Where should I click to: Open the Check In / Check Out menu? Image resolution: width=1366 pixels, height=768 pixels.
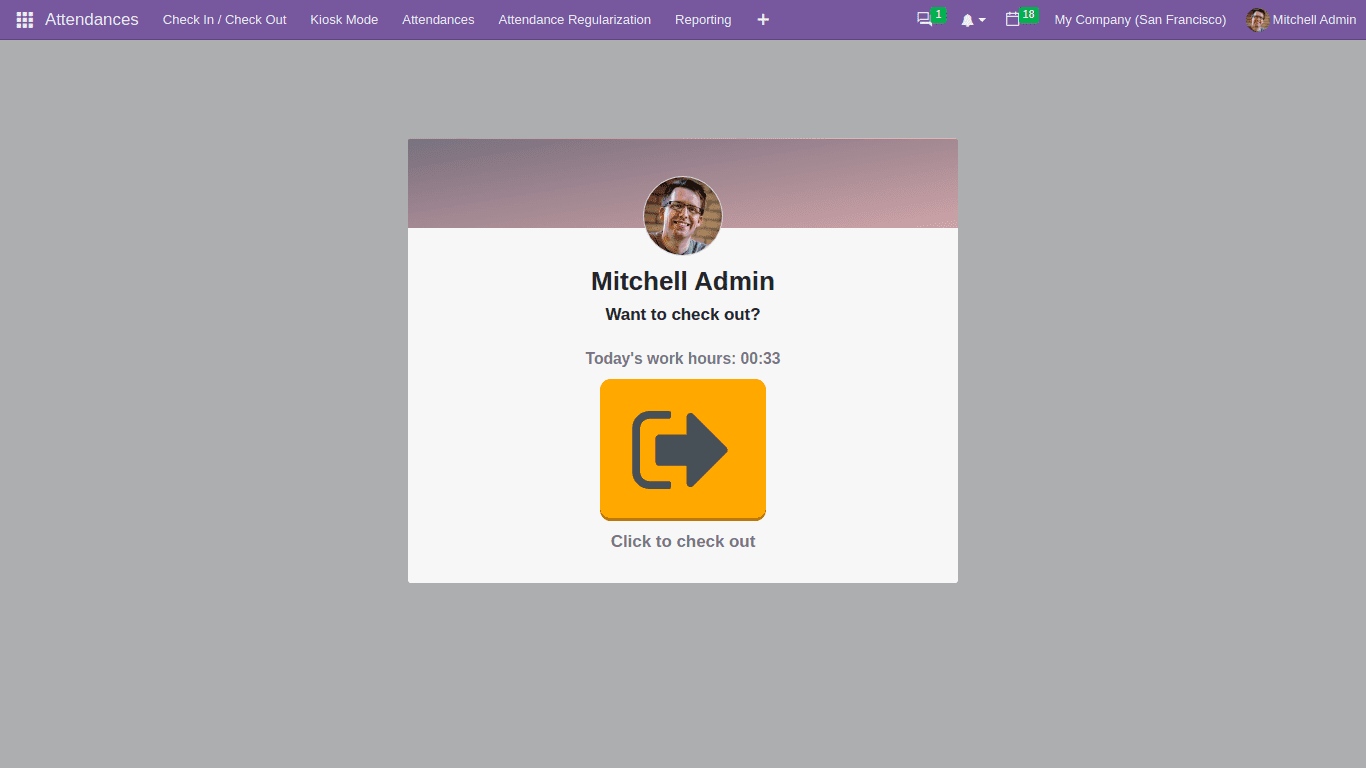[x=224, y=19]
